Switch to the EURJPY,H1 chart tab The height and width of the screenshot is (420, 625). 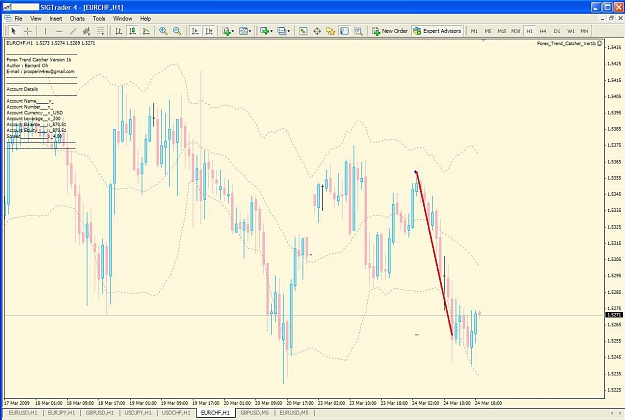(x=61, y=413)
